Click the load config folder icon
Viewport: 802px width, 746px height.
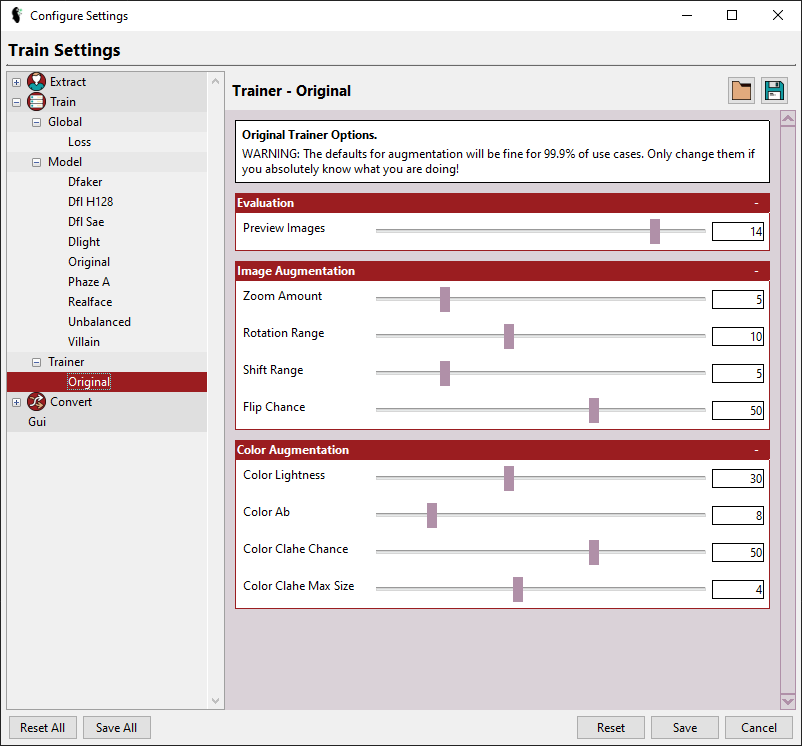(x=741, y=90)
